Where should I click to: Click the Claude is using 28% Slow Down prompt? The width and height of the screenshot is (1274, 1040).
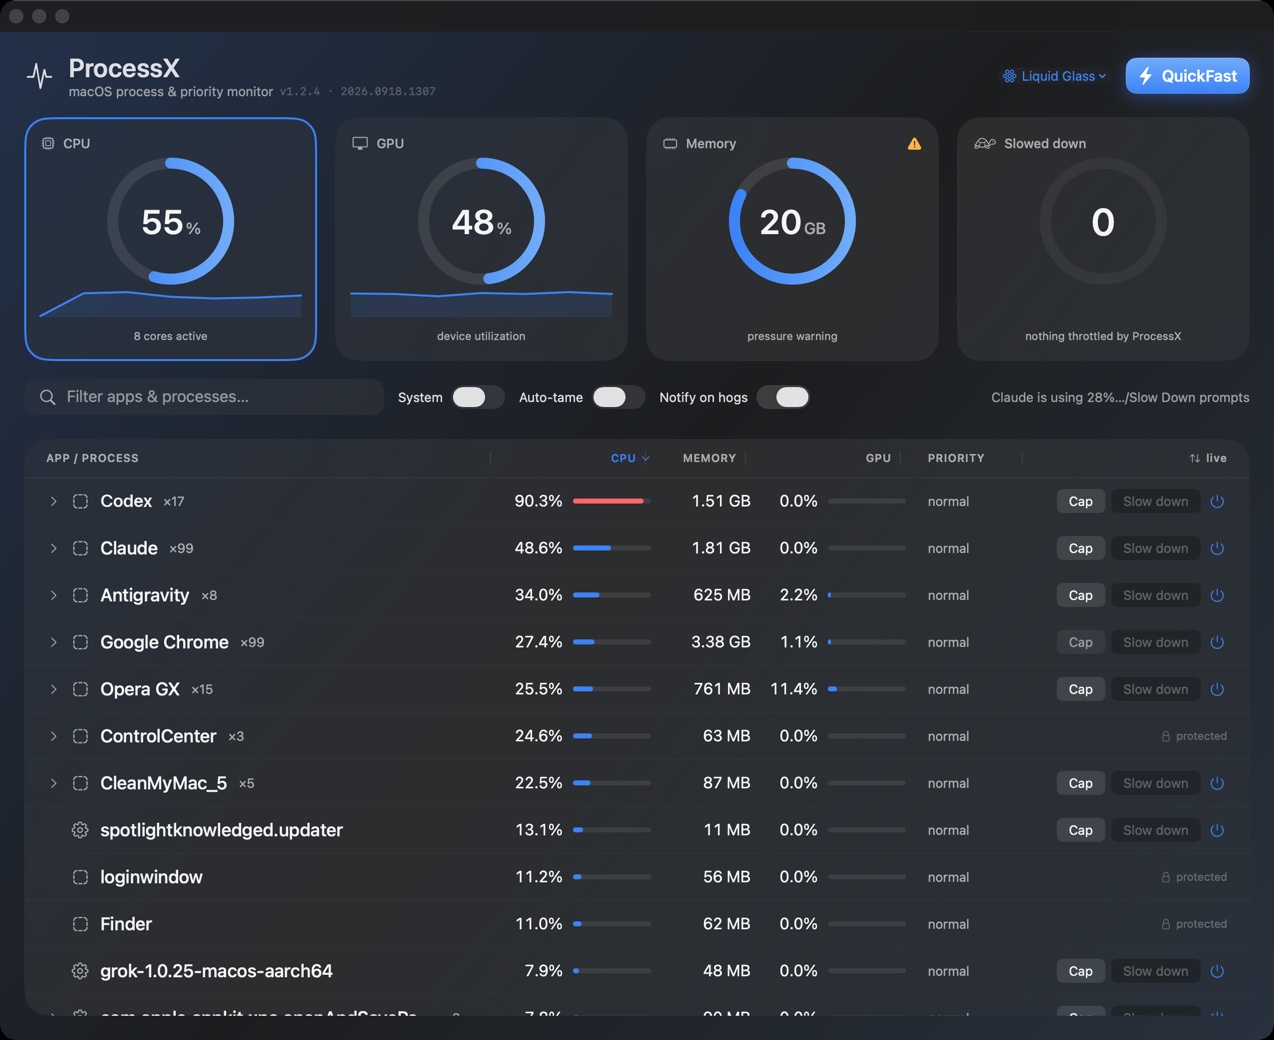tap(1120, 397)
